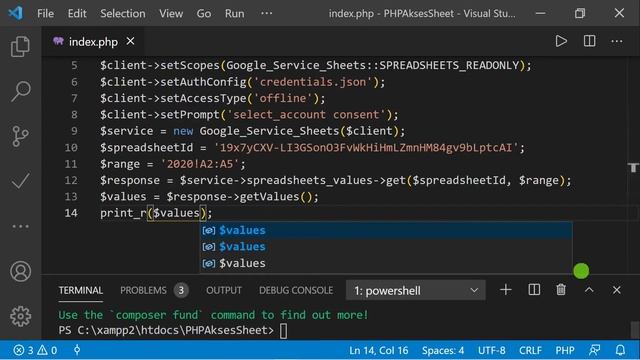Open notifications bell in status bar
The height and width of the screenshot is (360, 640).
tap(620, 350)
